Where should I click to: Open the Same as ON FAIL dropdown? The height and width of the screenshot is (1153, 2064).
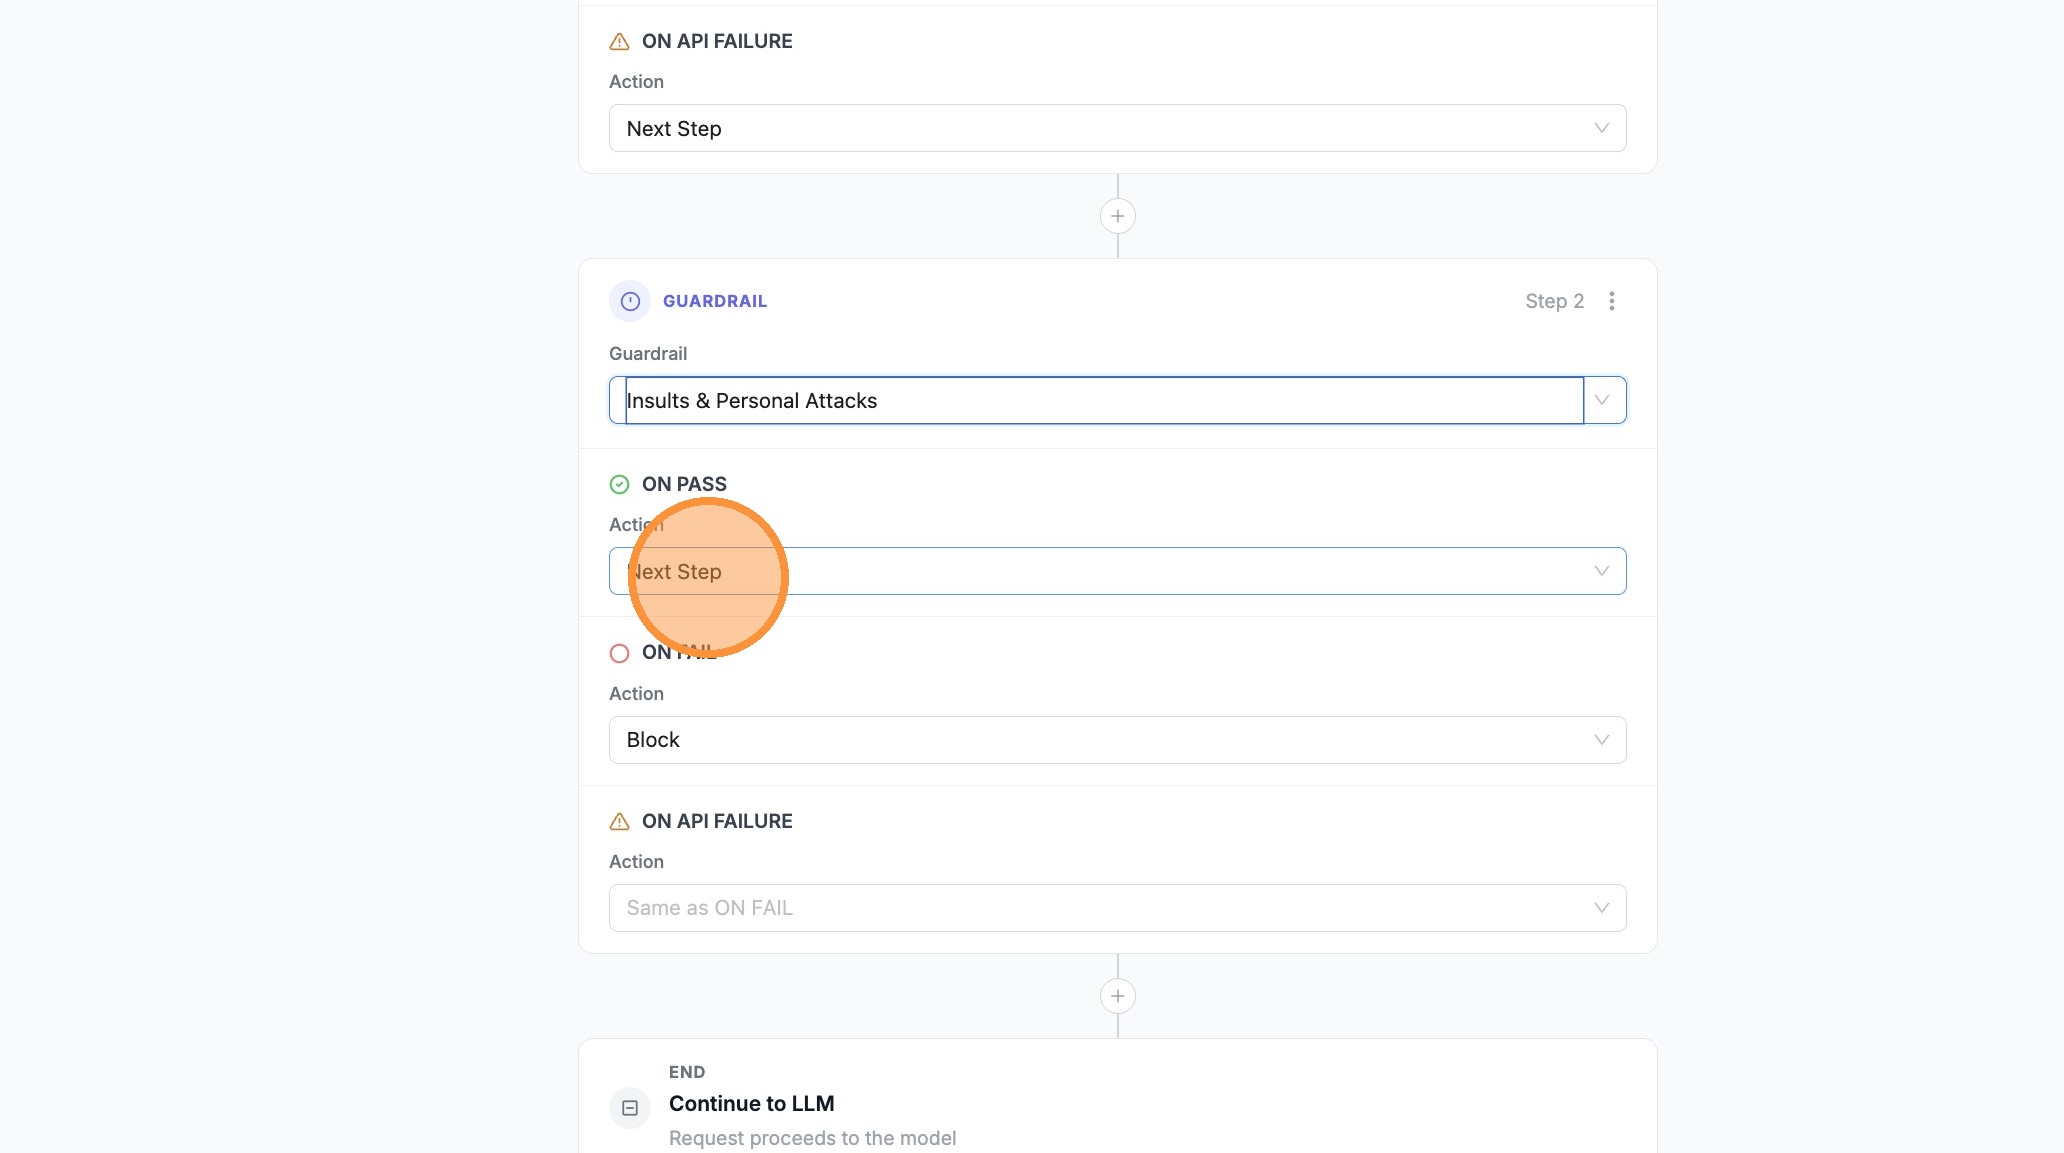point(1600,908)
